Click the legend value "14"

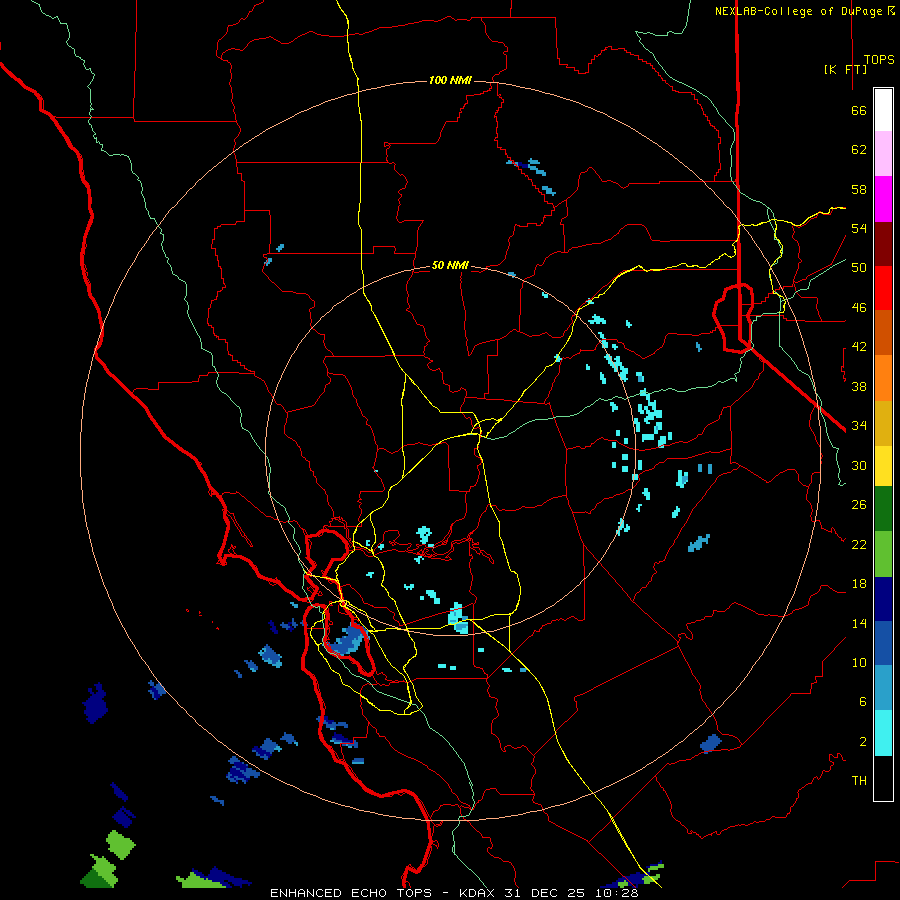click(x=859, y=623)
